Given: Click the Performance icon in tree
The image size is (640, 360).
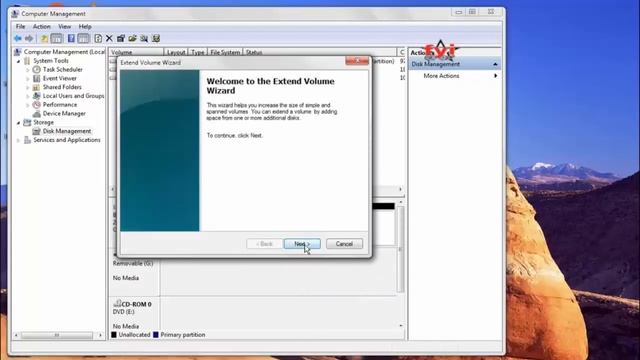Looking at the screenshot, I should tap(36, 104).
